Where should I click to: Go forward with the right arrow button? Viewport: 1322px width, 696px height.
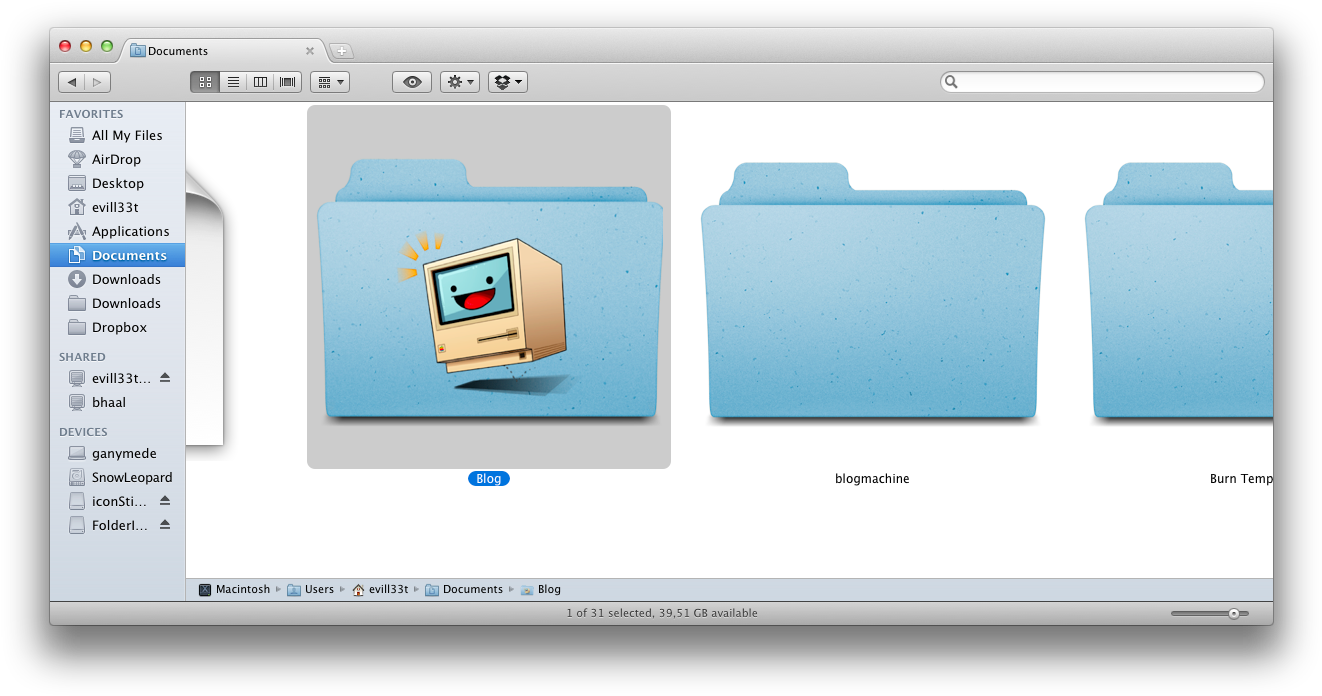tap(98, 82)
